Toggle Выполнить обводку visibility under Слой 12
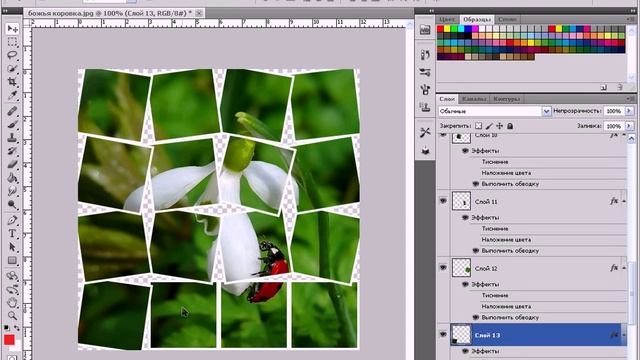This screenshot has width=640, height=360. coord(476,317)
